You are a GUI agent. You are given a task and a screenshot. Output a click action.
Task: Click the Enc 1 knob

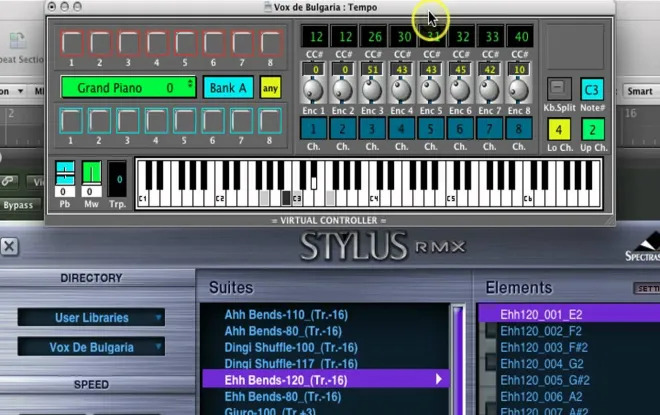313,90
